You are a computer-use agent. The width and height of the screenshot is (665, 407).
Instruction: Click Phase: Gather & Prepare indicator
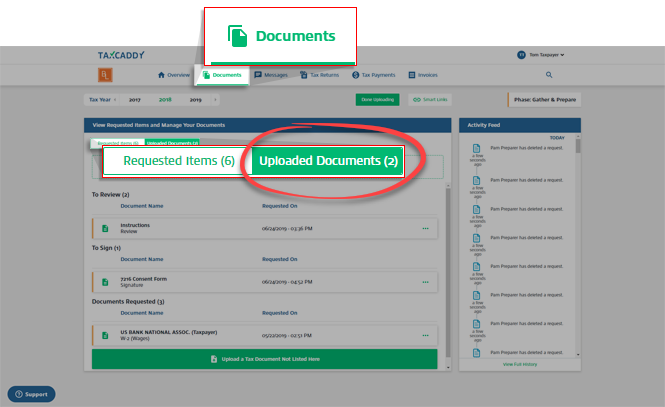point(544,100)
